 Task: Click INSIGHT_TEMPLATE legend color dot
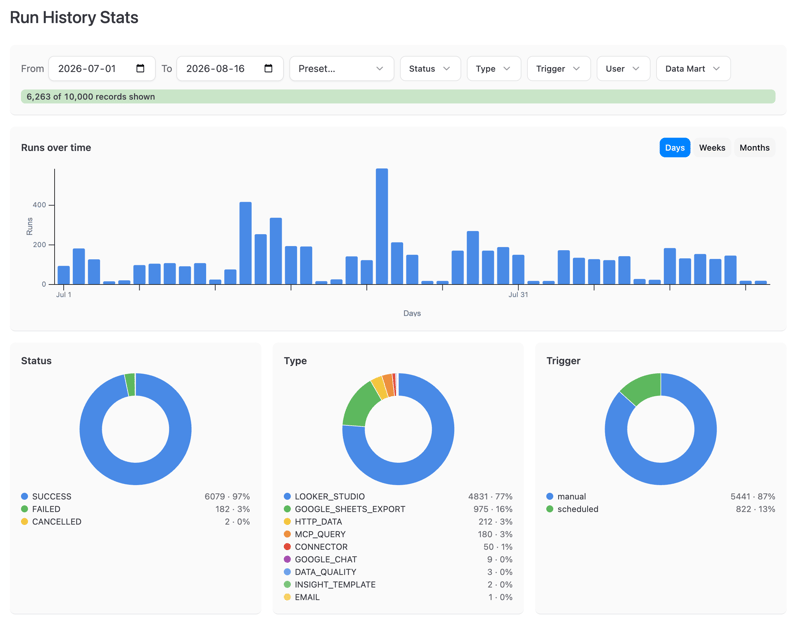[x=287, y=584]
